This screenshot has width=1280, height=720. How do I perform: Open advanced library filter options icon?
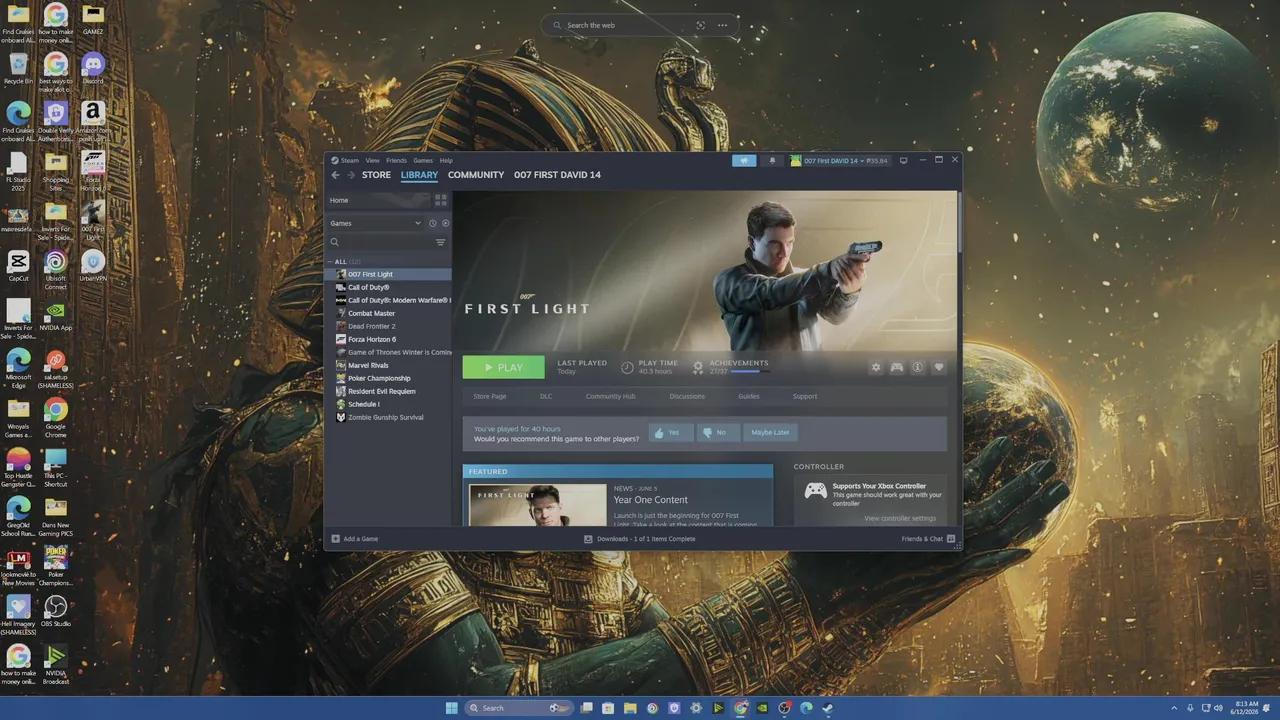440,242
